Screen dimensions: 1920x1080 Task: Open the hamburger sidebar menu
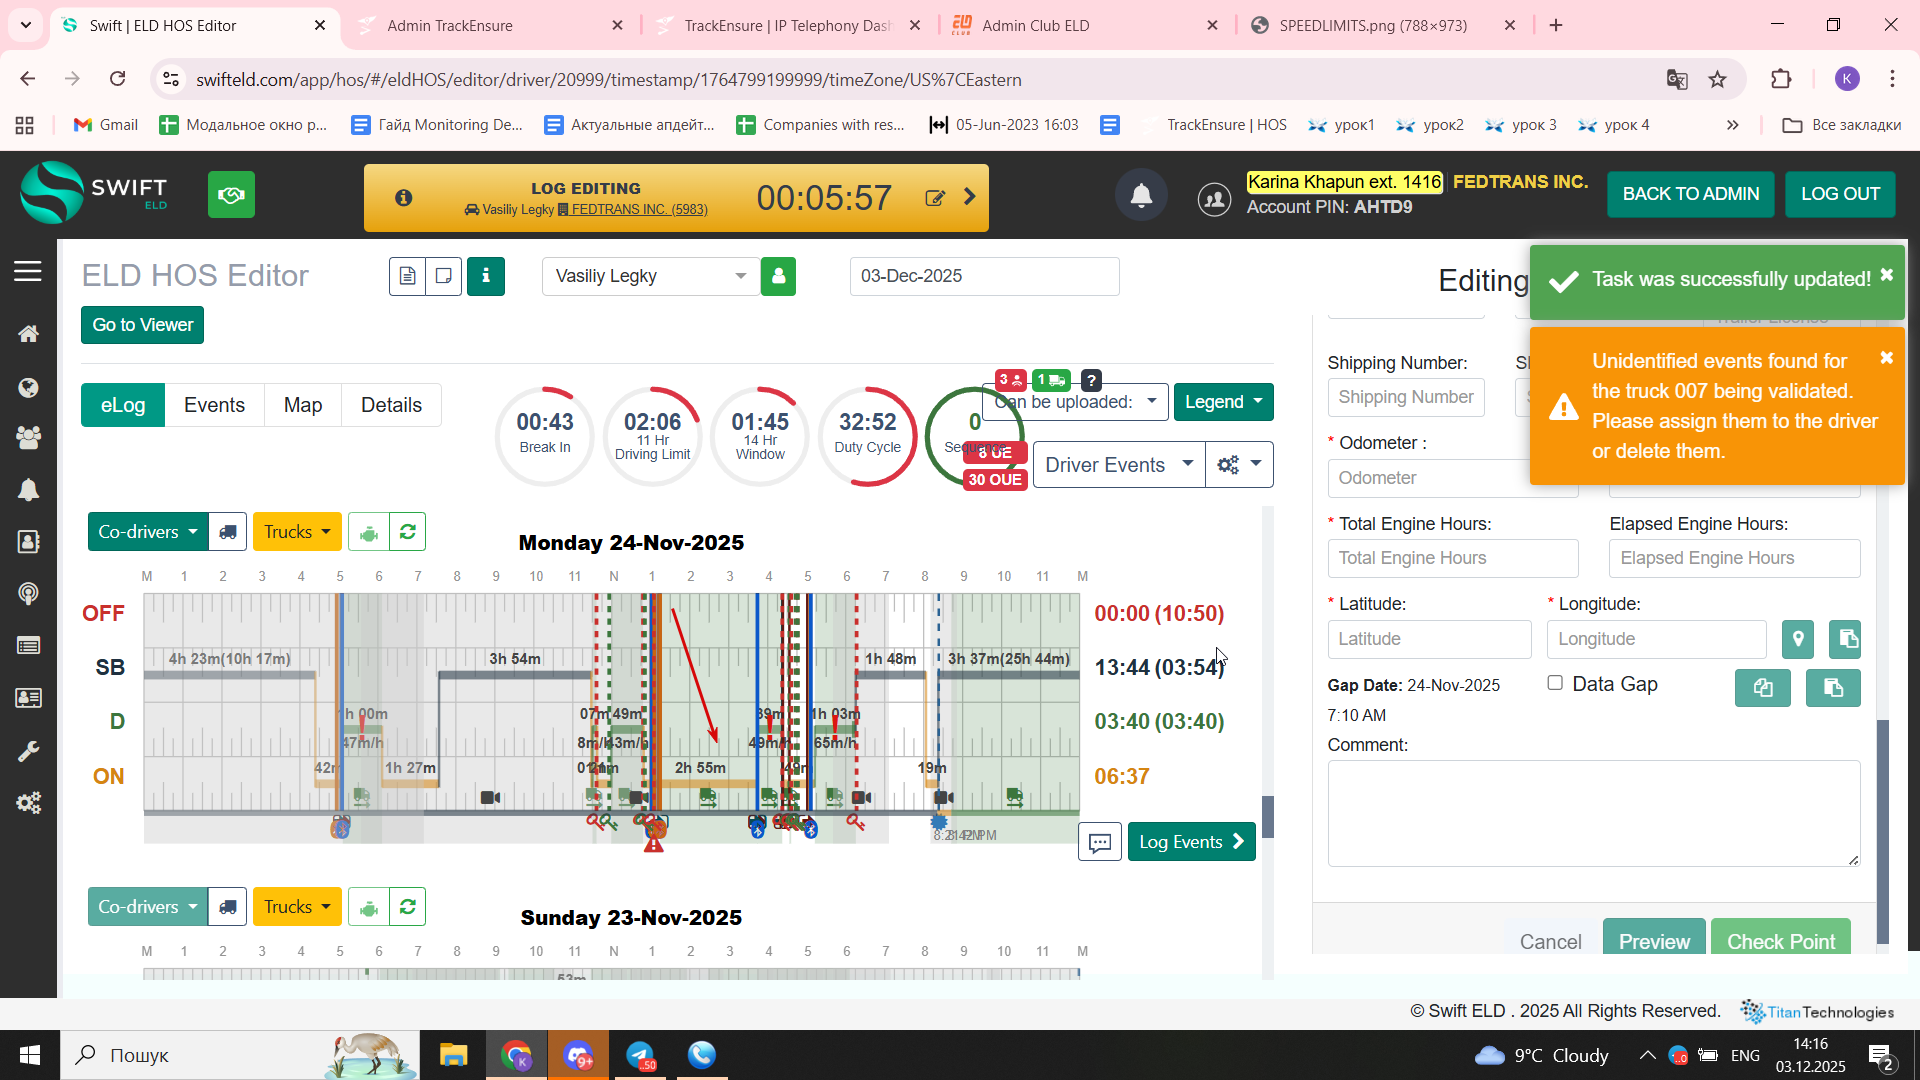[x=28, y=271]
